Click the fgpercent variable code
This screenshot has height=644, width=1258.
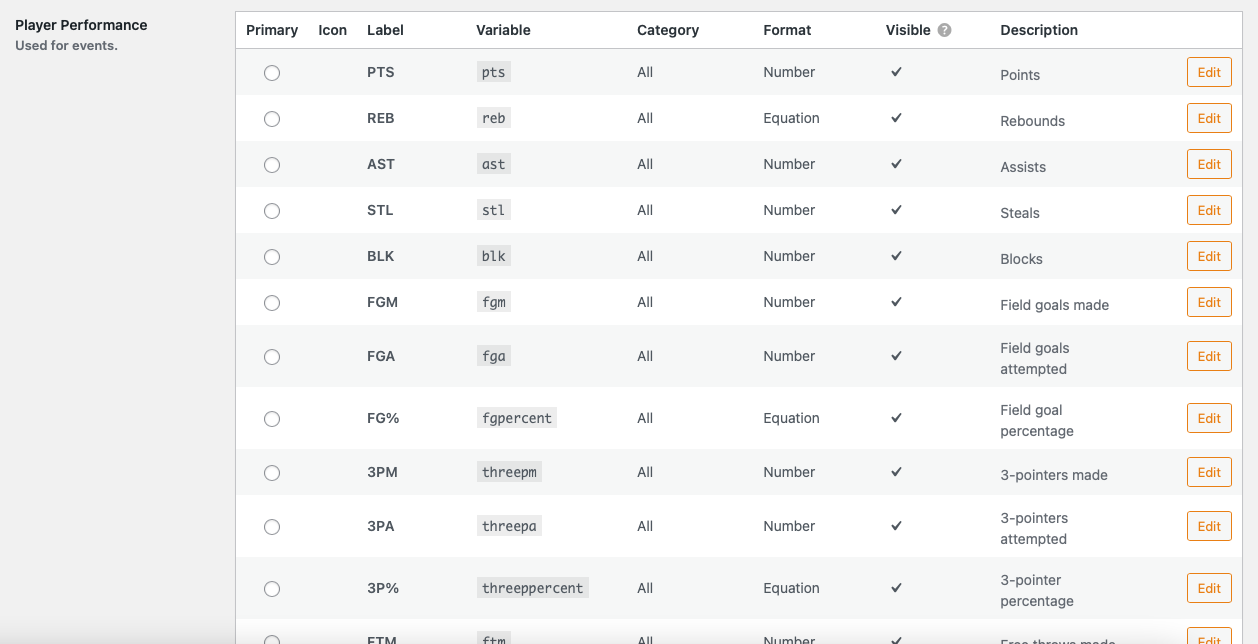(517, 418)
